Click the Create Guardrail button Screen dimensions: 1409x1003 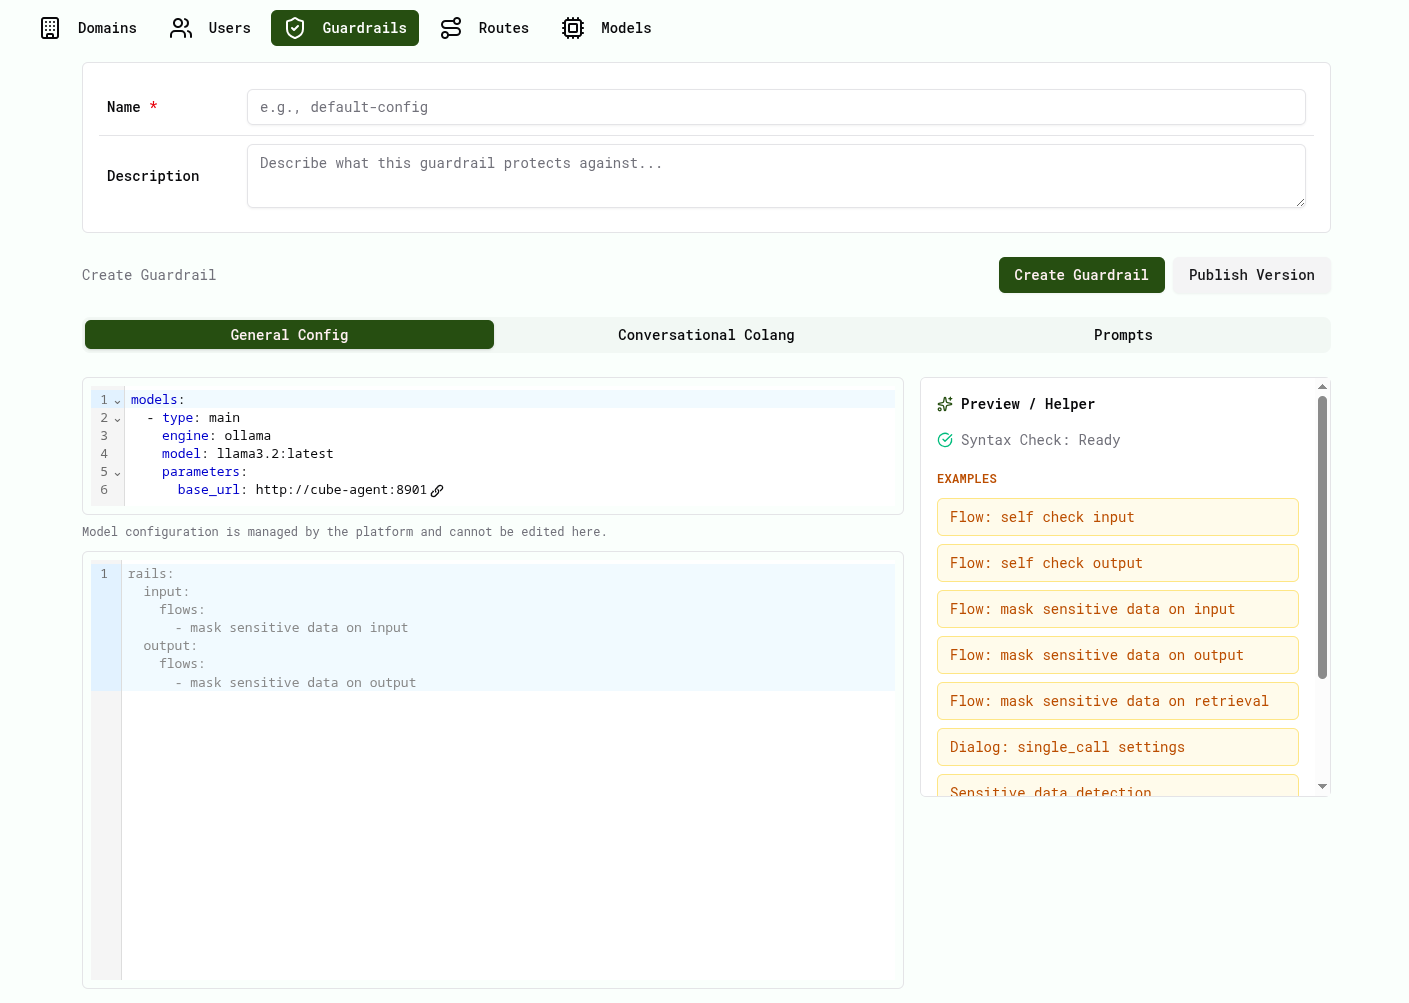click(x=1081, y=275)
